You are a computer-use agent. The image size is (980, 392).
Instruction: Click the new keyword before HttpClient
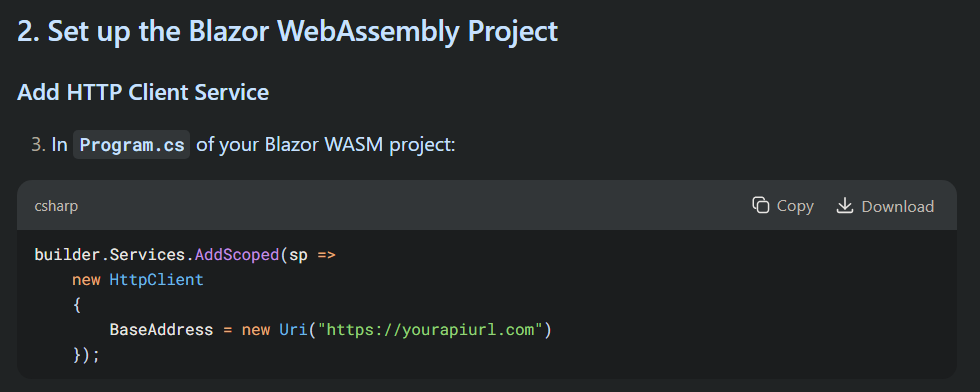(86, 279)
